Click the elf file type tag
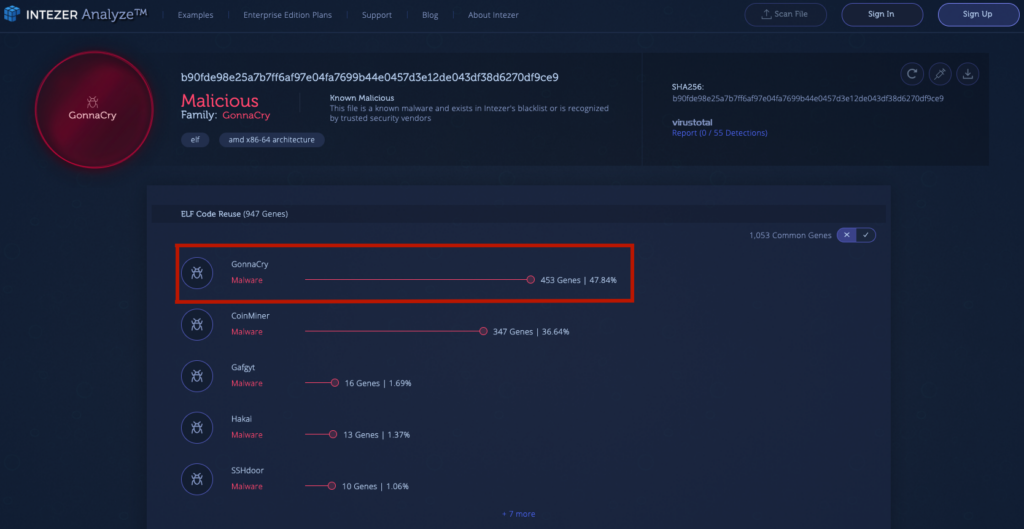Screen dimensions: 1024x529 point(195,140)
